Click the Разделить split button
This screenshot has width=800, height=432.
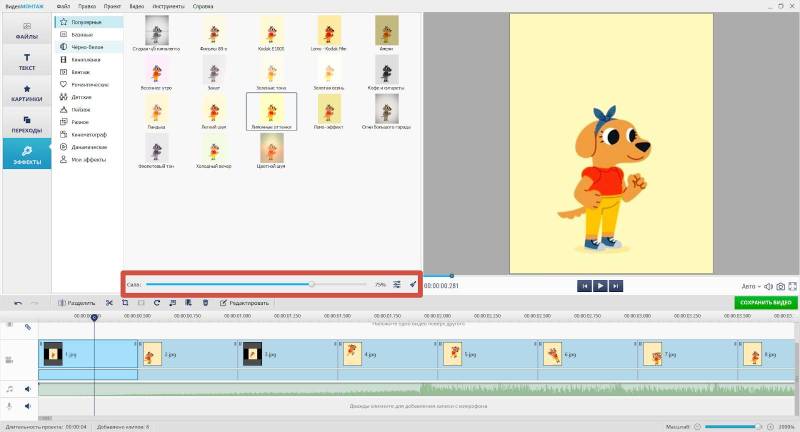pos(77,303)
